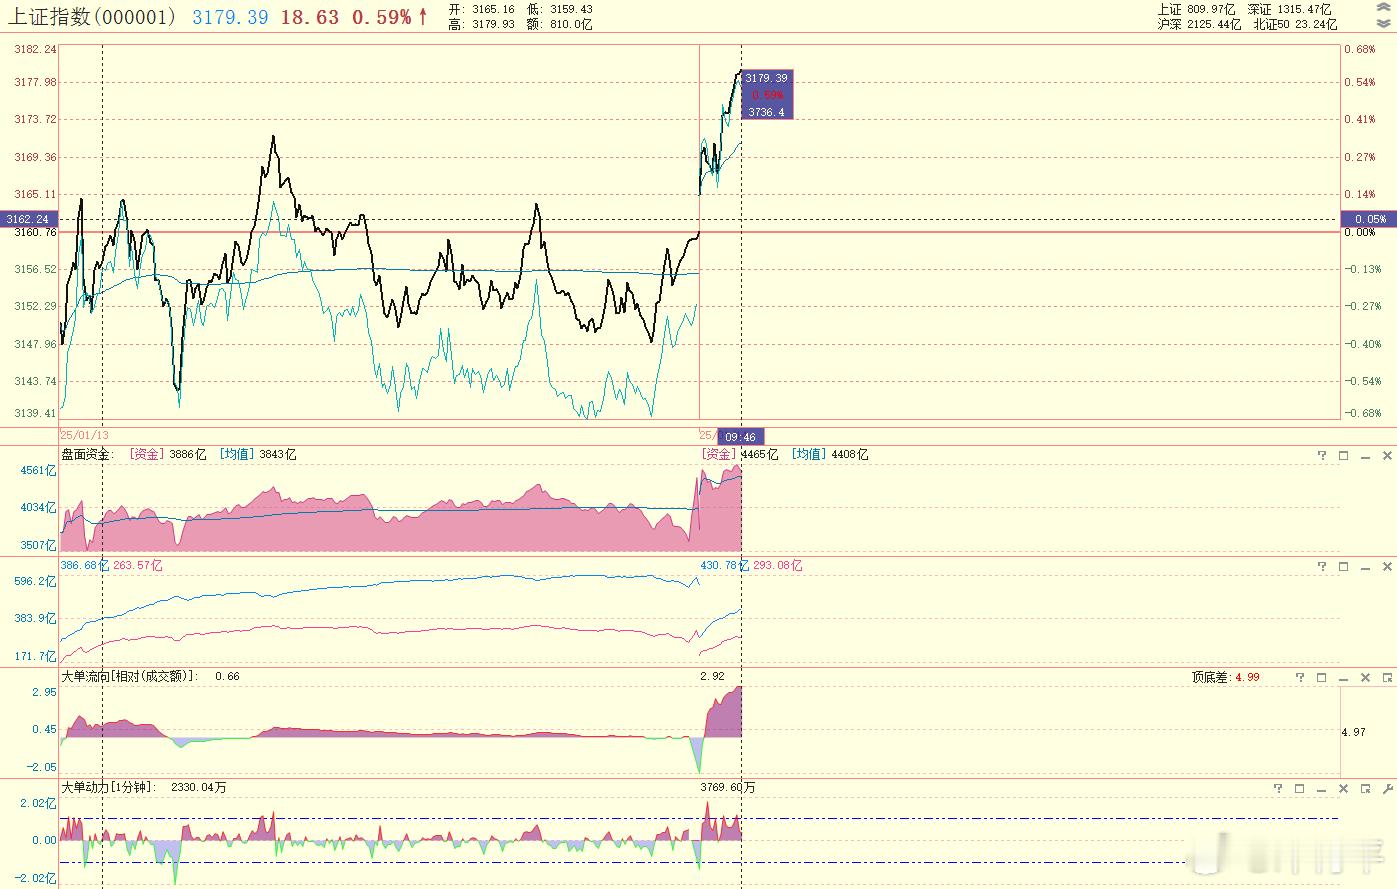The height and width of the screenshot is (889, 1397).
Task: Click the 386.68亿 blue line value
Action: point(84,565)
